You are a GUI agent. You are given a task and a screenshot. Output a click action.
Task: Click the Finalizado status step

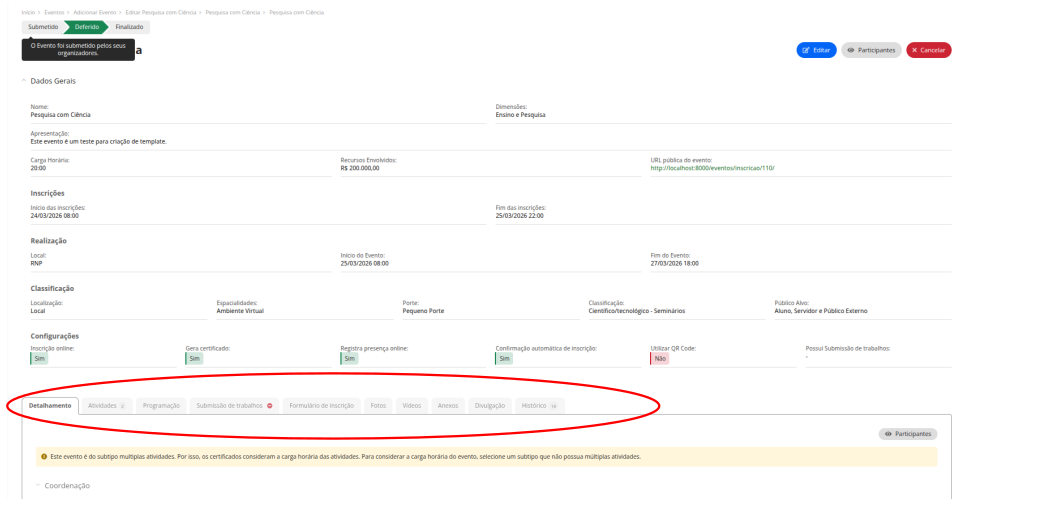click(129, 27)
